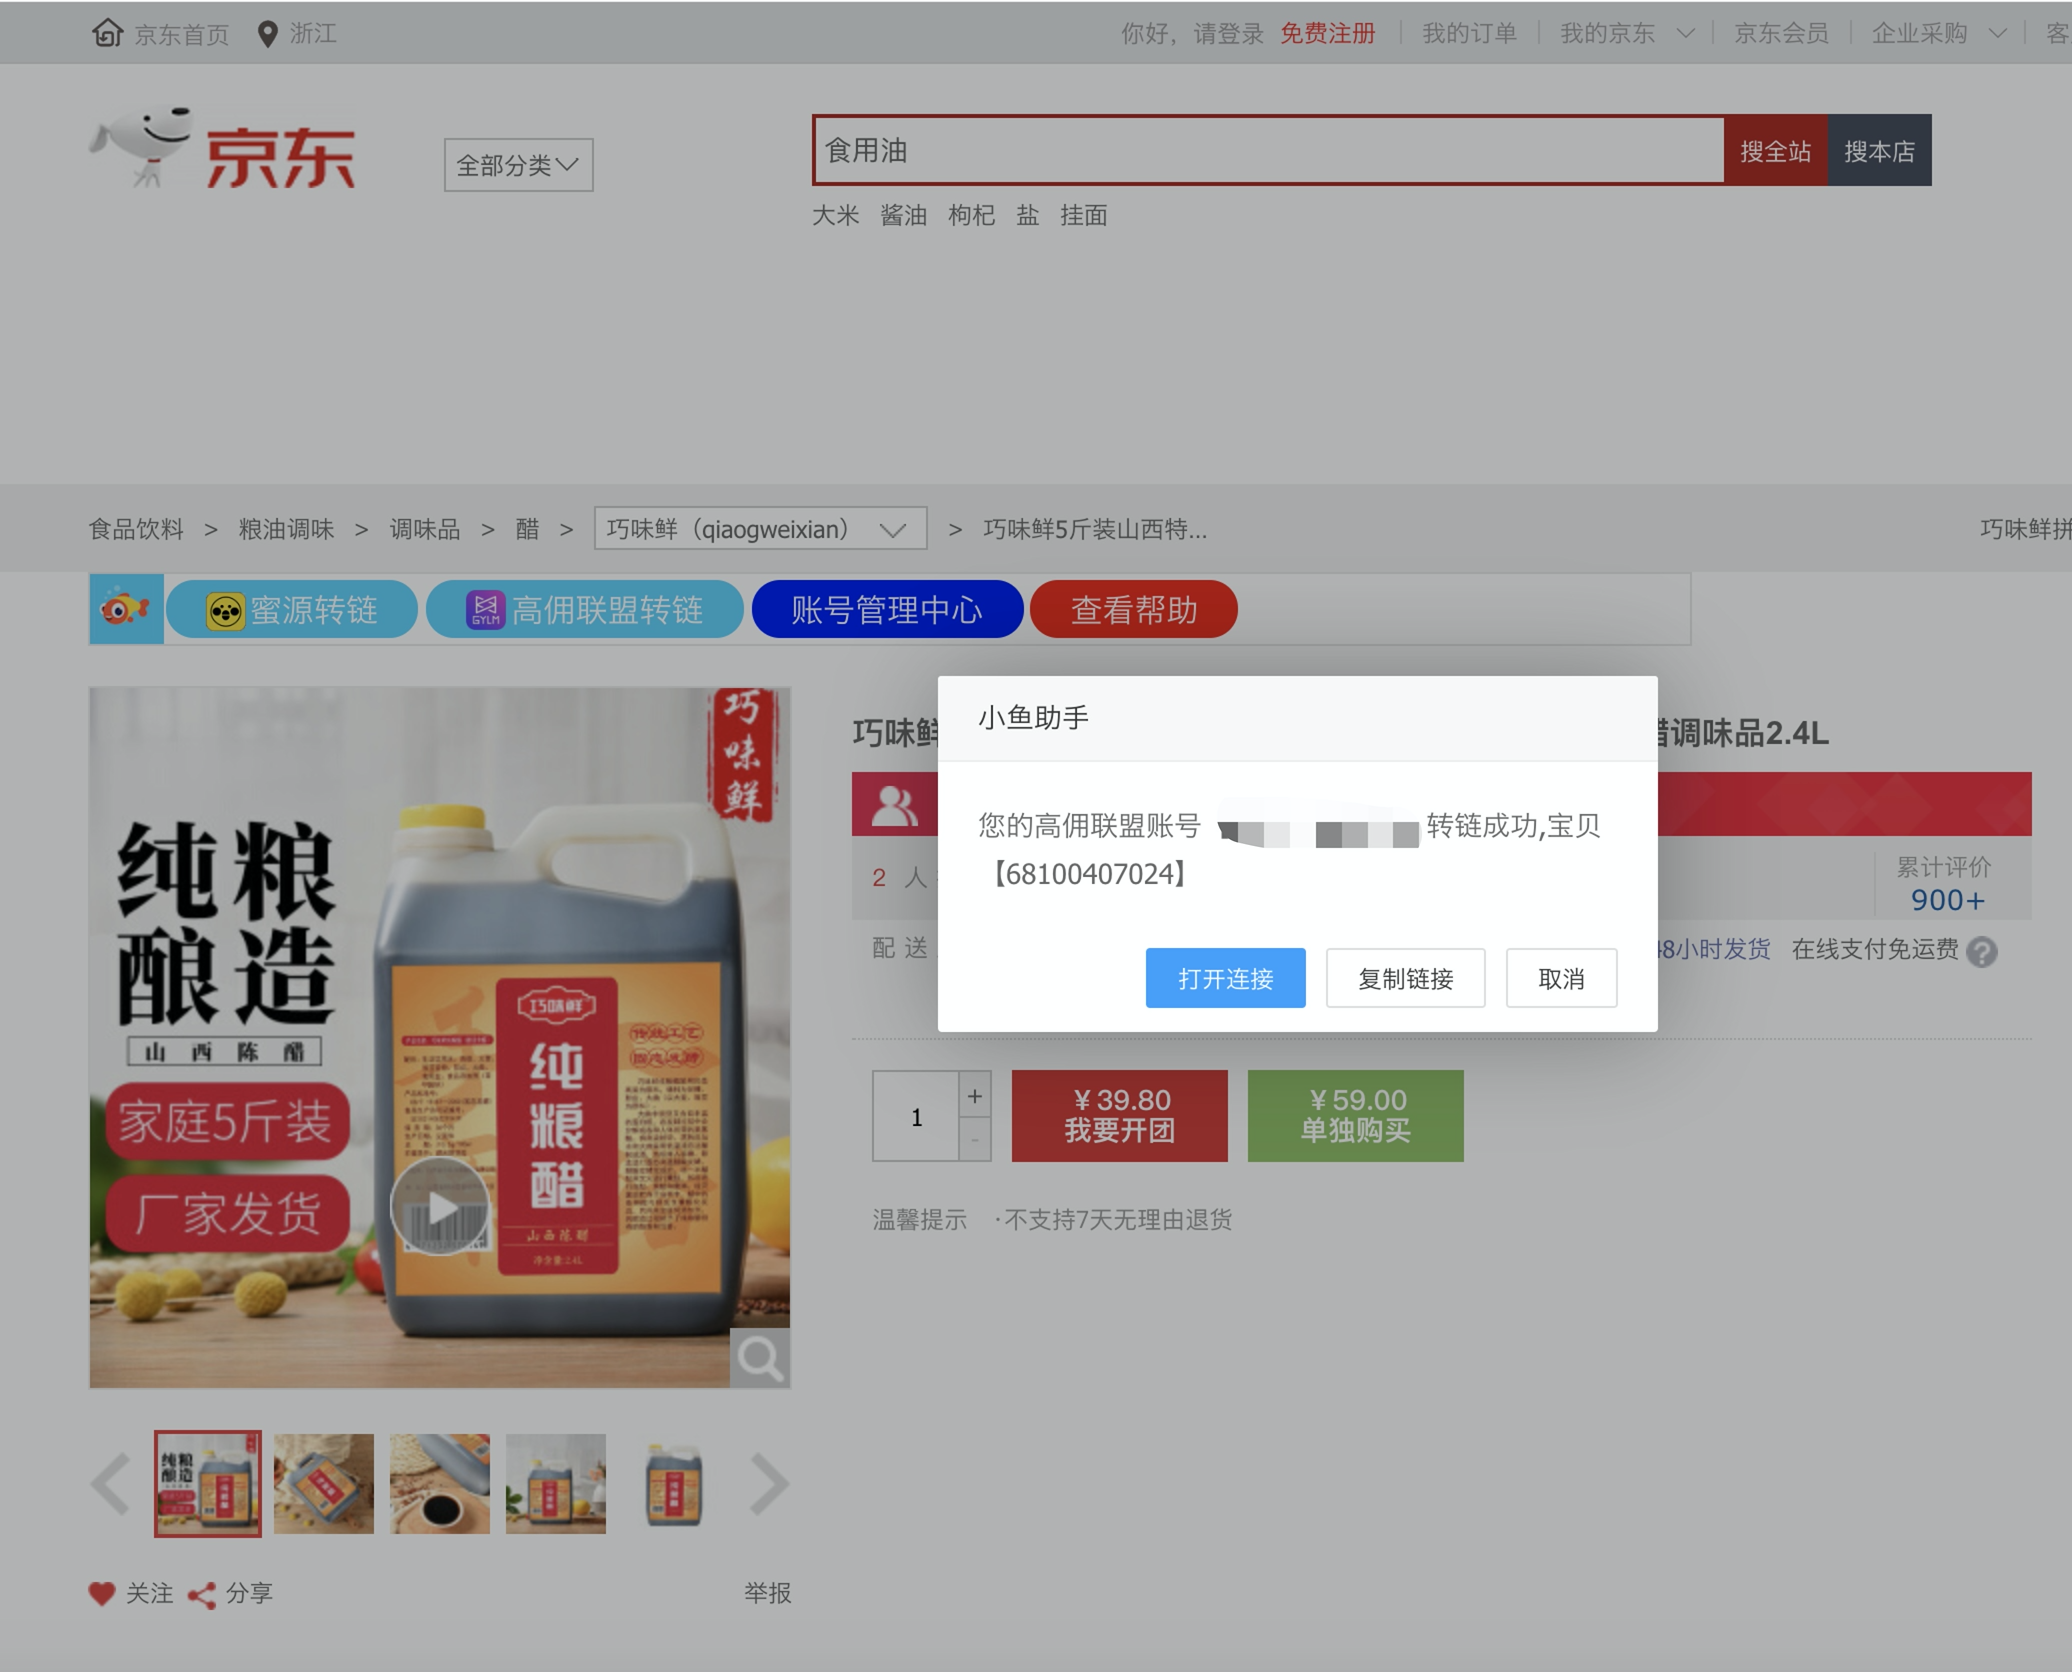Click the main product vinegar image
The width and height of the screenshot is (2072, 1672).
pyautogui.click(x=440, y=1037)
